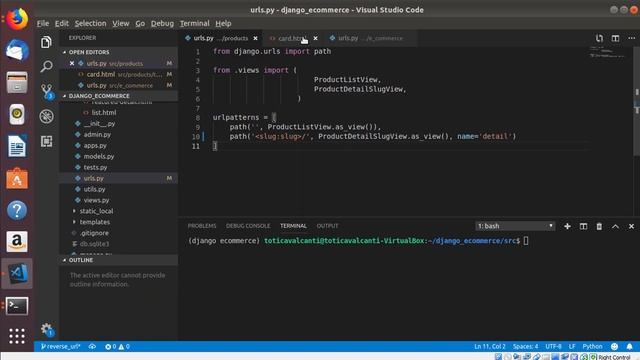Open the View menu
The height and width of the screenshot is (360, 640).
pos(121,23)
